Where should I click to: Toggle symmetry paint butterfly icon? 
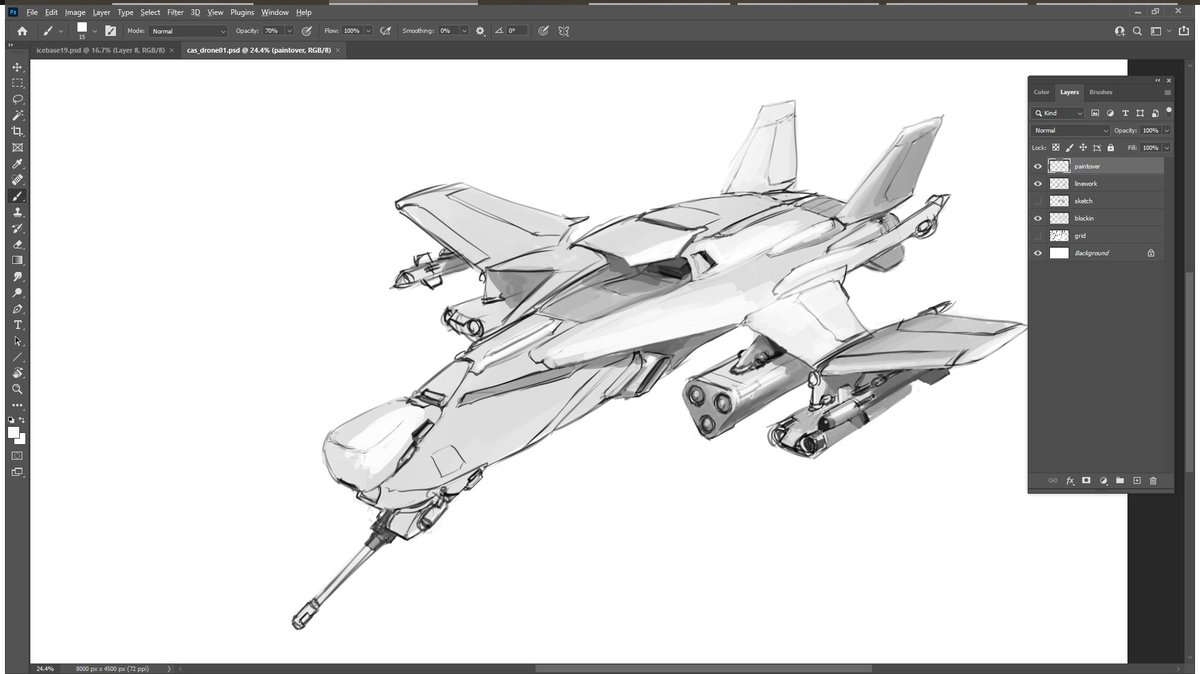coord(564,31)
